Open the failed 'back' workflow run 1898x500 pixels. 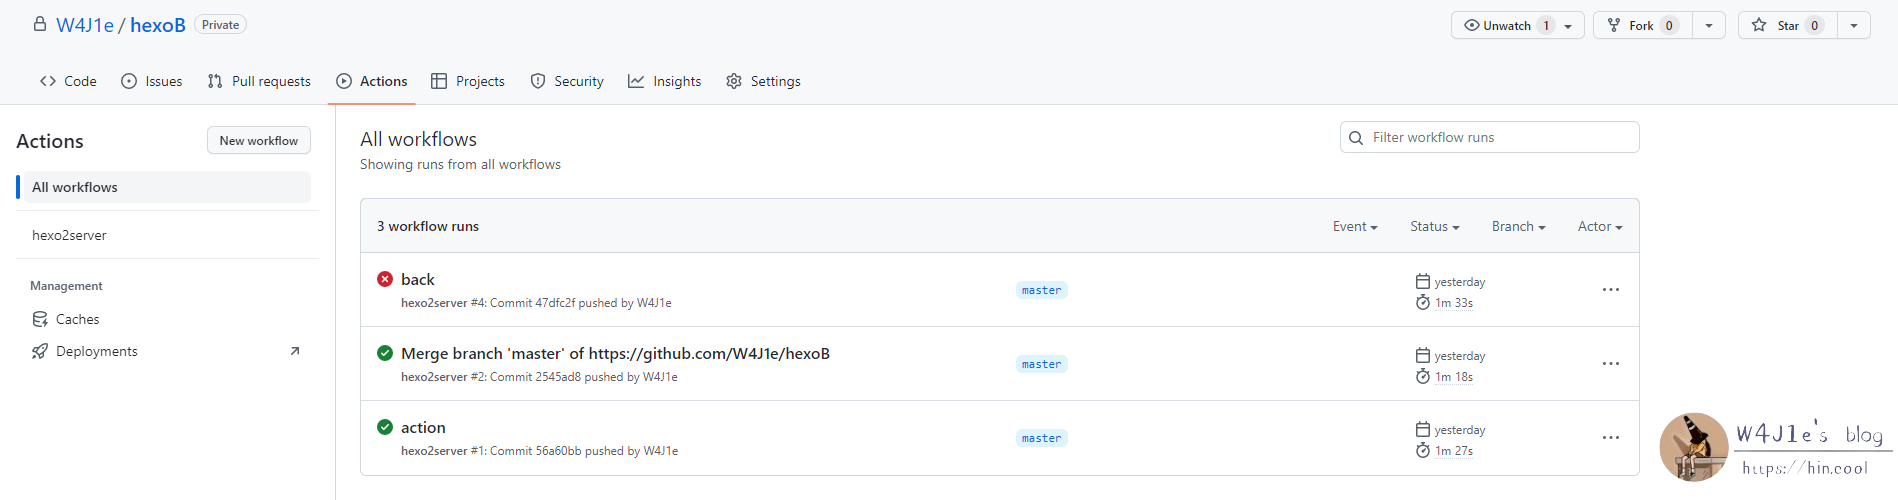(418, 279)
